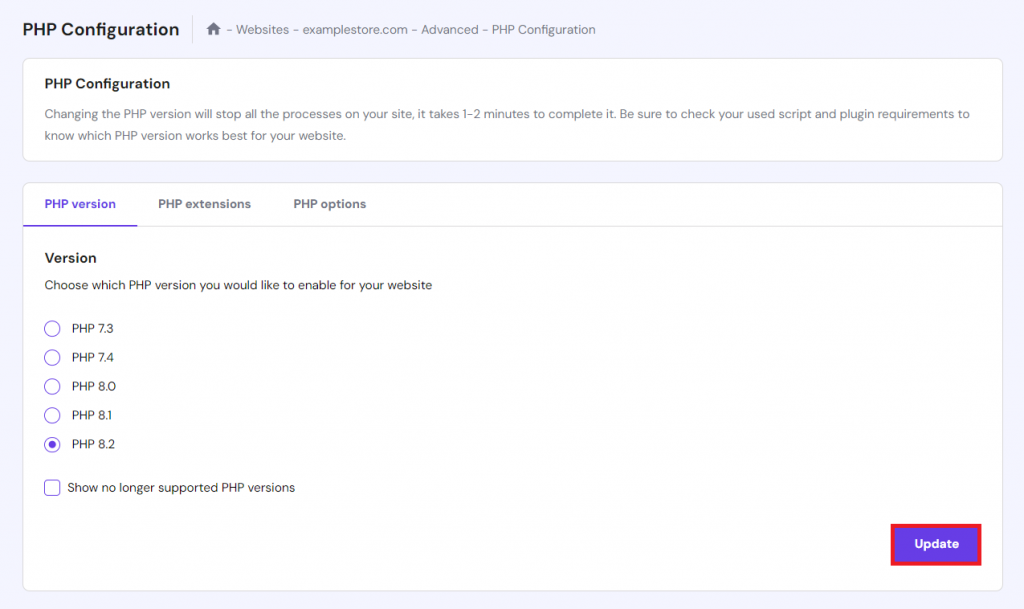
Task: Select the PHP 7.4 radio button
Action: pos(52,357)
